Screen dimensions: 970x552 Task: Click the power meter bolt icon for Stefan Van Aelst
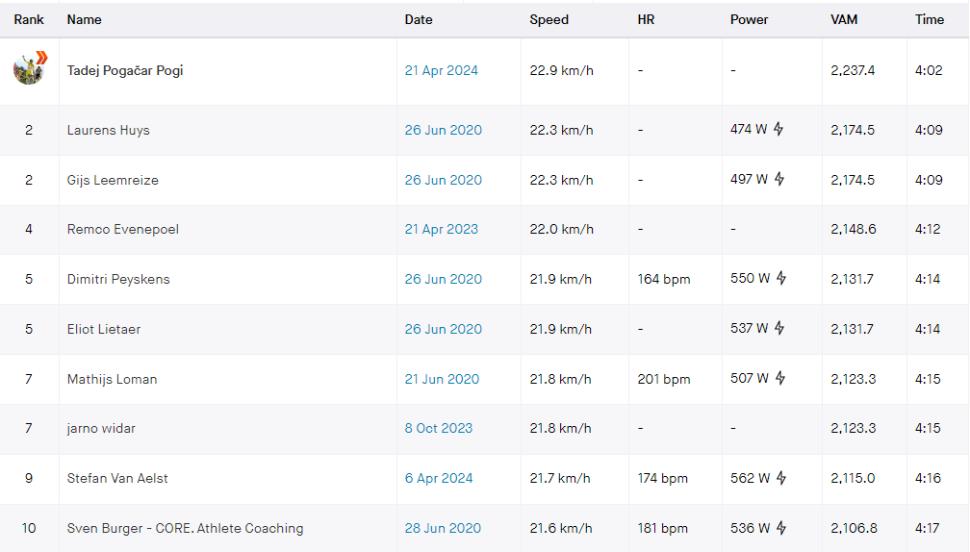coord(781,478)
